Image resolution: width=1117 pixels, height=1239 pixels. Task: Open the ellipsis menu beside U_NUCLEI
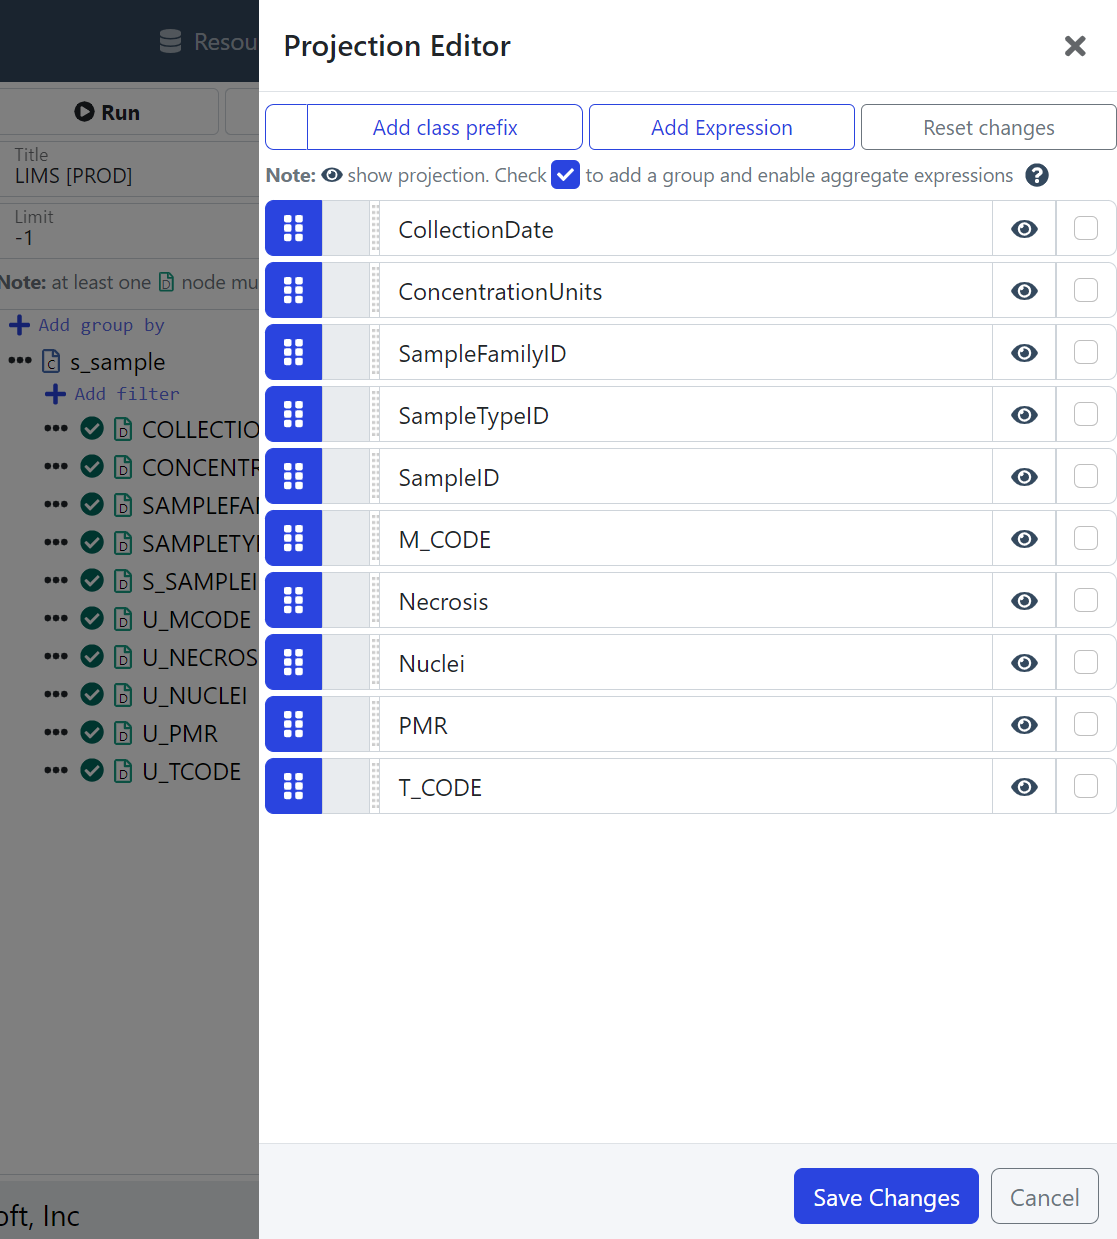click(56, 695)
